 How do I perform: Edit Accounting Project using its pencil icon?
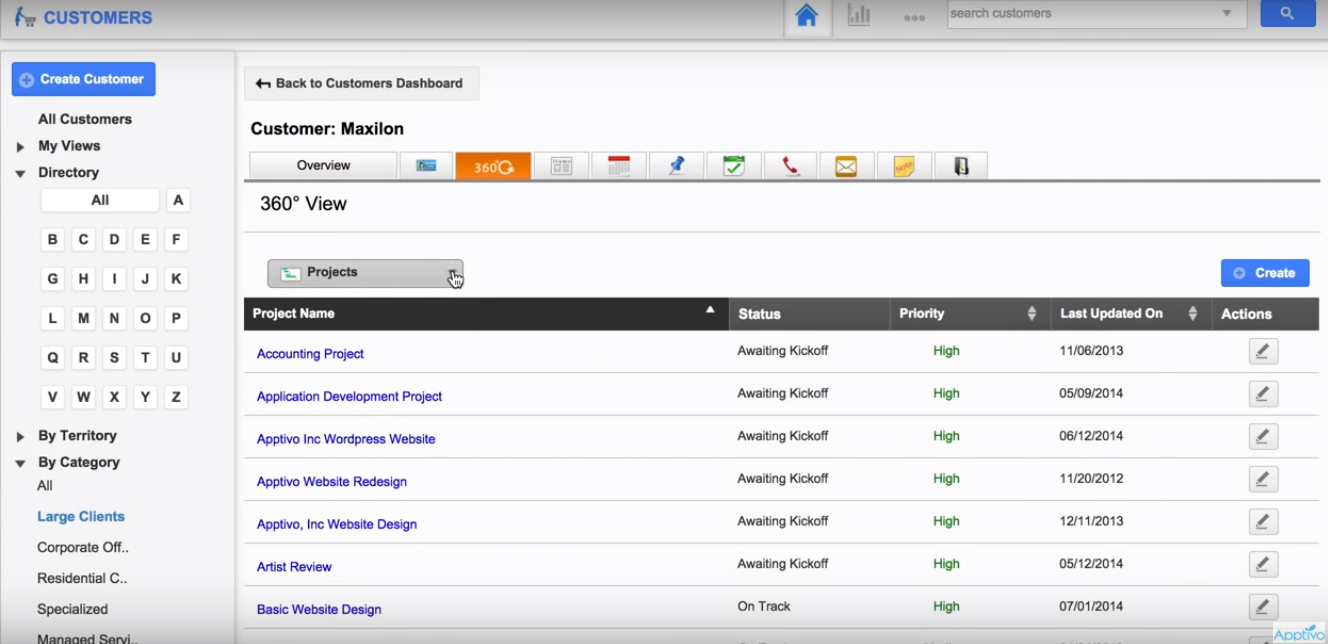[1262, 350]
